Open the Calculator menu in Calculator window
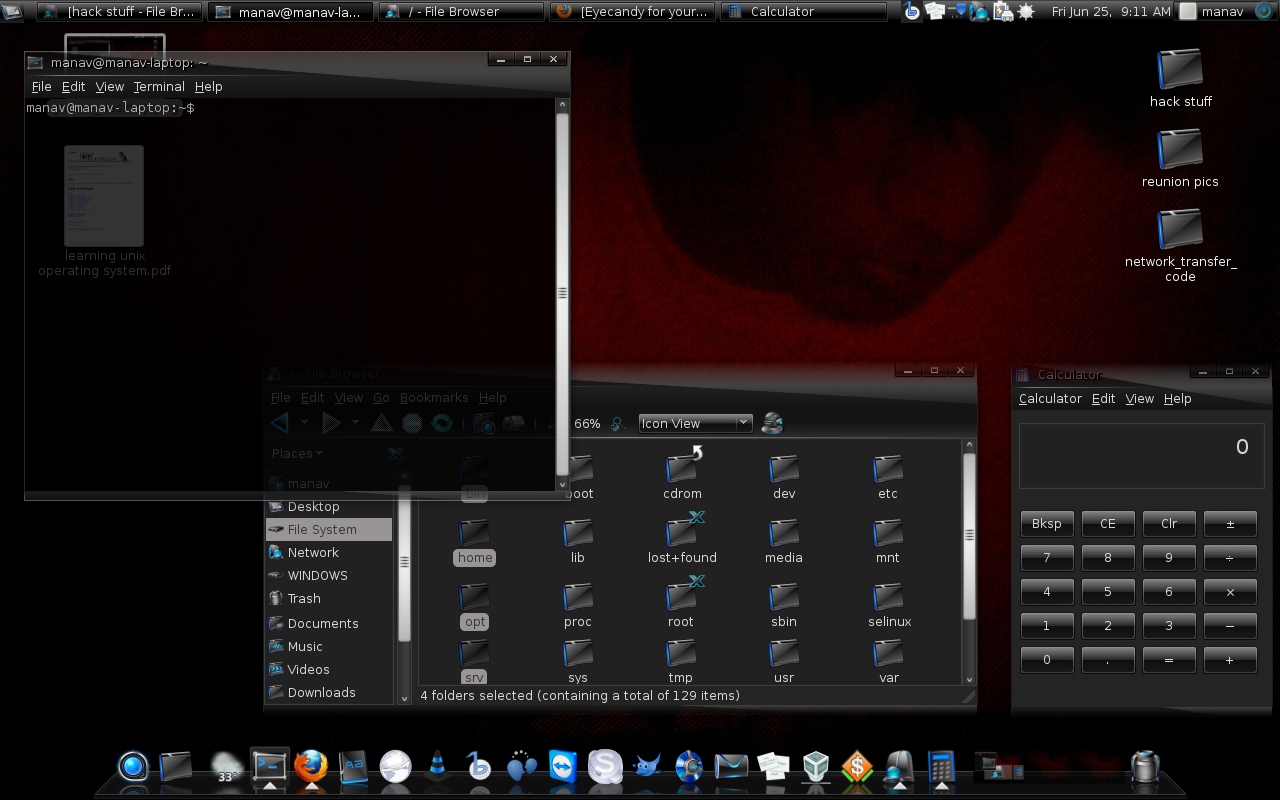The height and width of the screenshot is (800, 1280). tap(1050, 398)
